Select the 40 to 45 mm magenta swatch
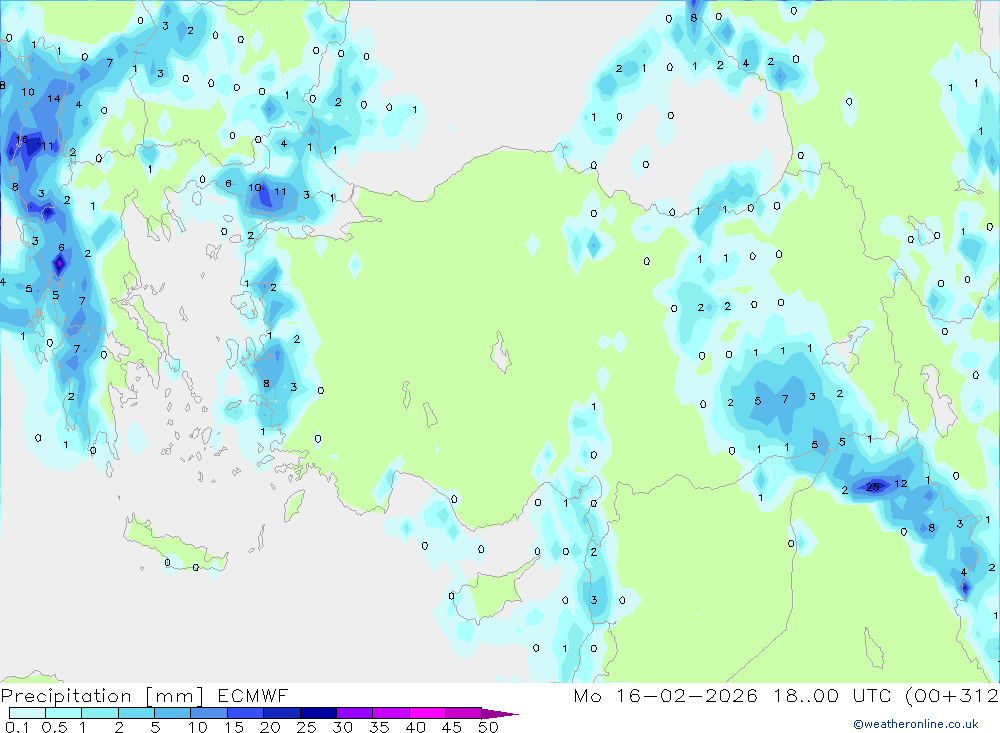The height and width of the screenshot is (733, 1000). point(427,713)
